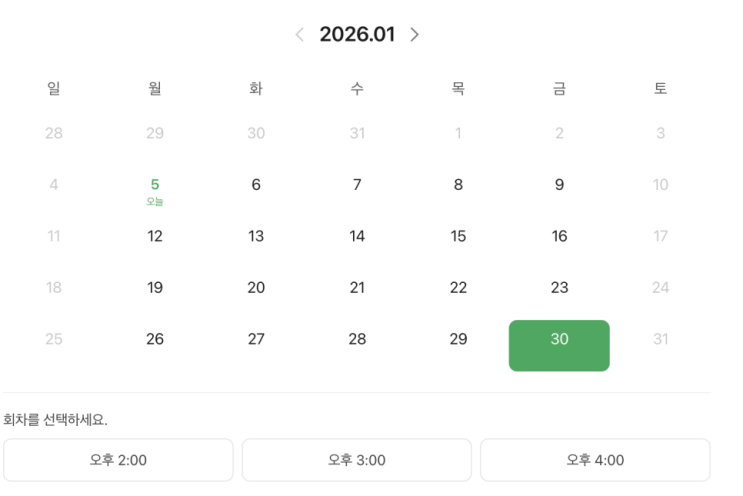
Task: Select the 오후 2:00 time slot
Action: (118, 460)
